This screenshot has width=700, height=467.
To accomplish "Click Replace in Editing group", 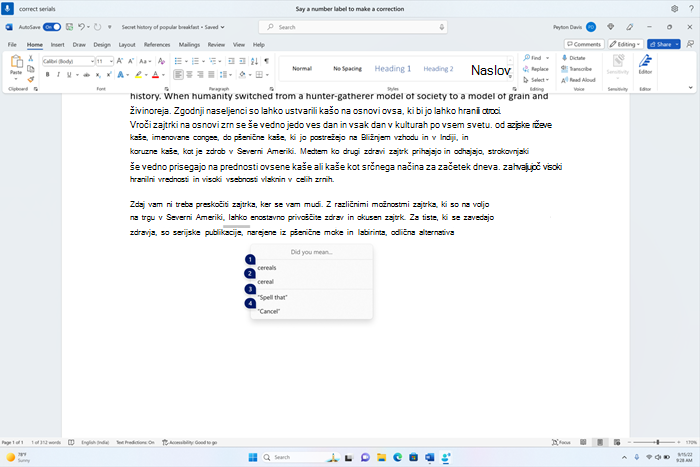I will pyautogui.click(x=536, y=69).
